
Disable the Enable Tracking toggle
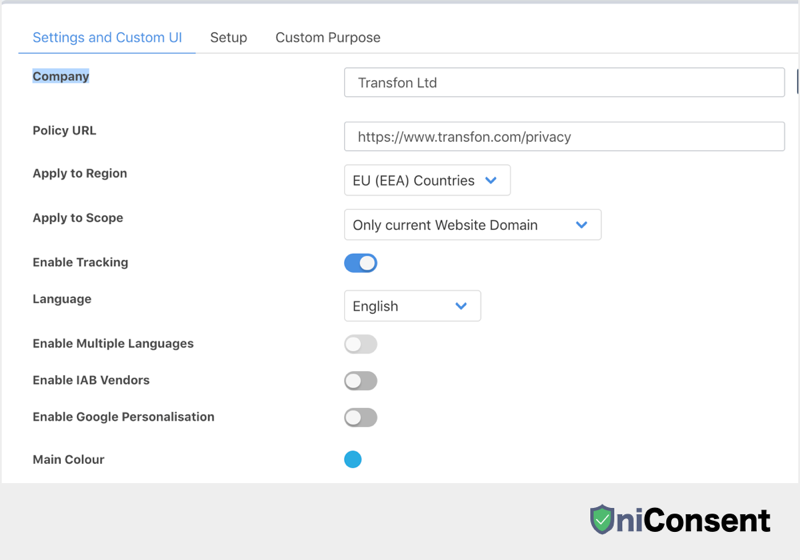tap(361, 263)
